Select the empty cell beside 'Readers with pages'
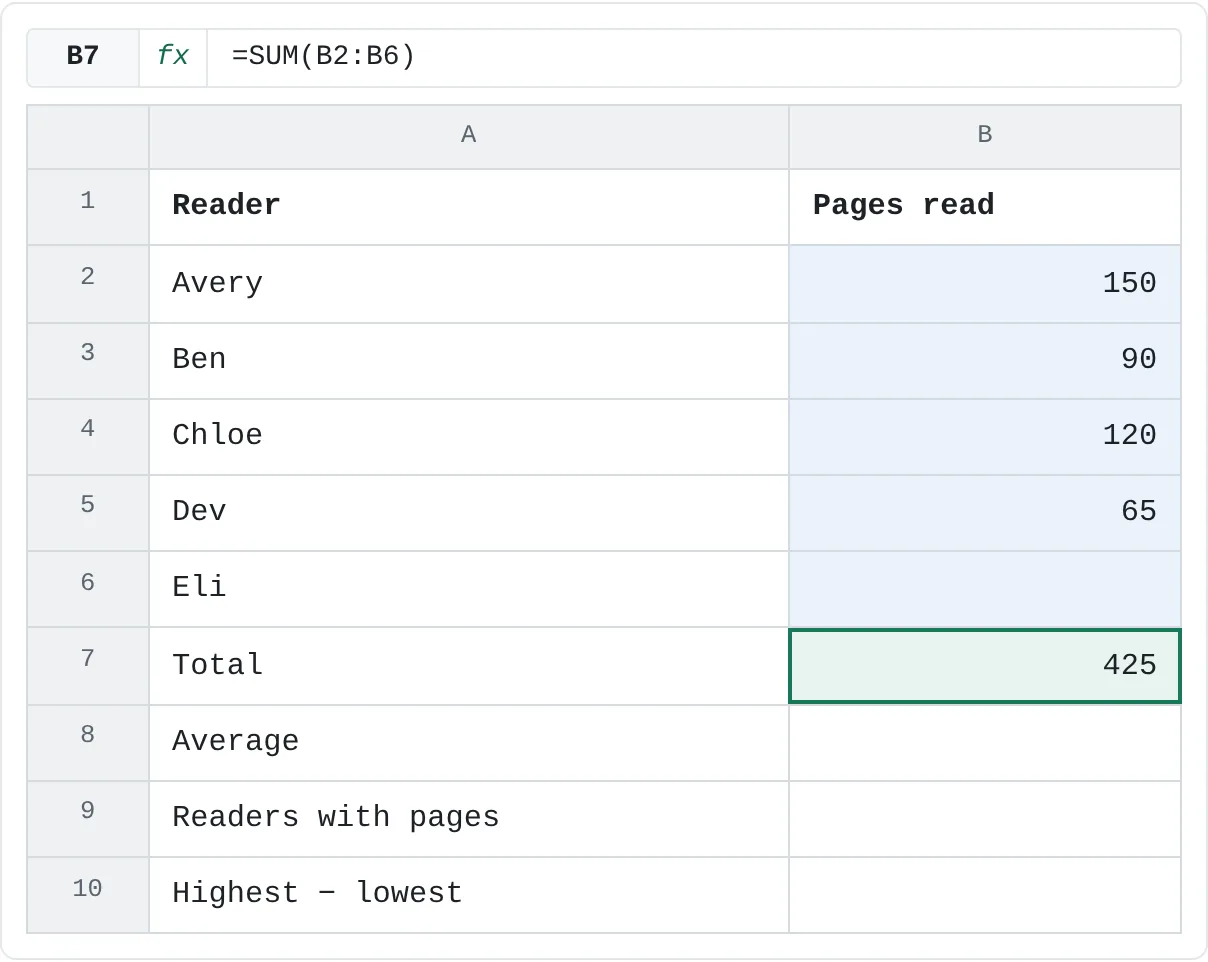Image resolution: width=1208 pixels, height=962 pixels. [x=984, y=818]
